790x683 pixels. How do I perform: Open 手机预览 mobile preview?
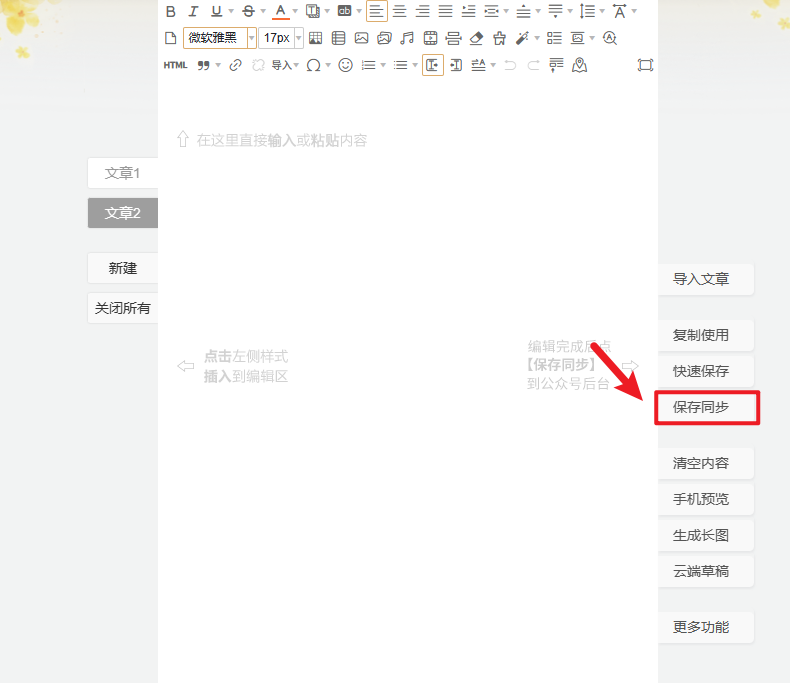coord(706,499)
